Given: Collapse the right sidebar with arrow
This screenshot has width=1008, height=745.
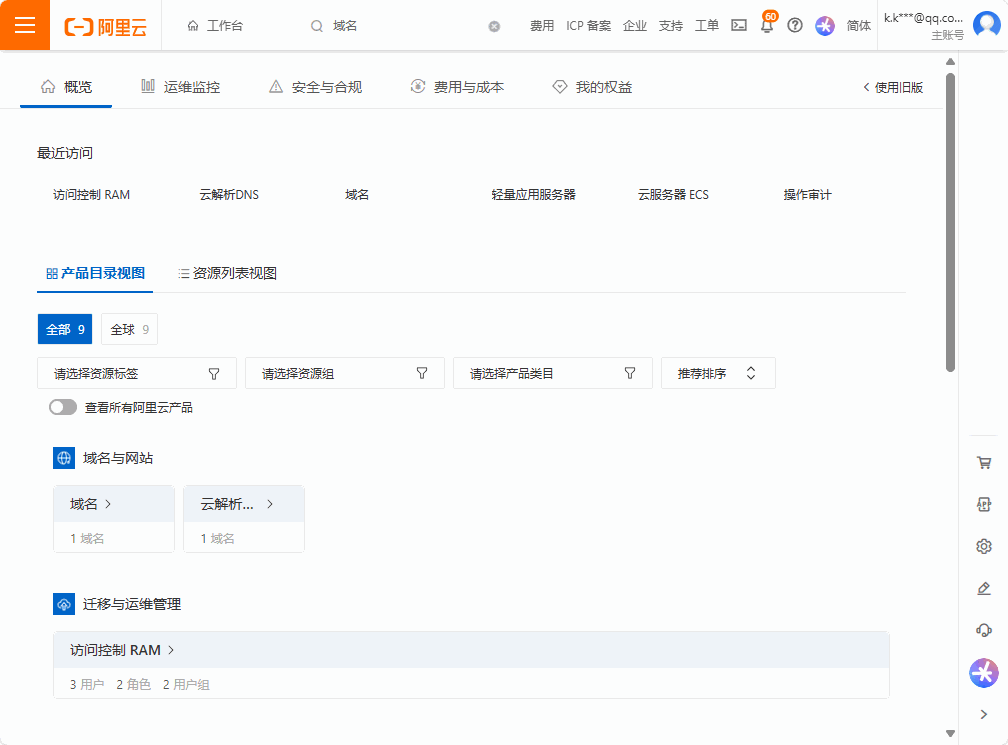Looking at the screenshot, I should pos(984,714).
